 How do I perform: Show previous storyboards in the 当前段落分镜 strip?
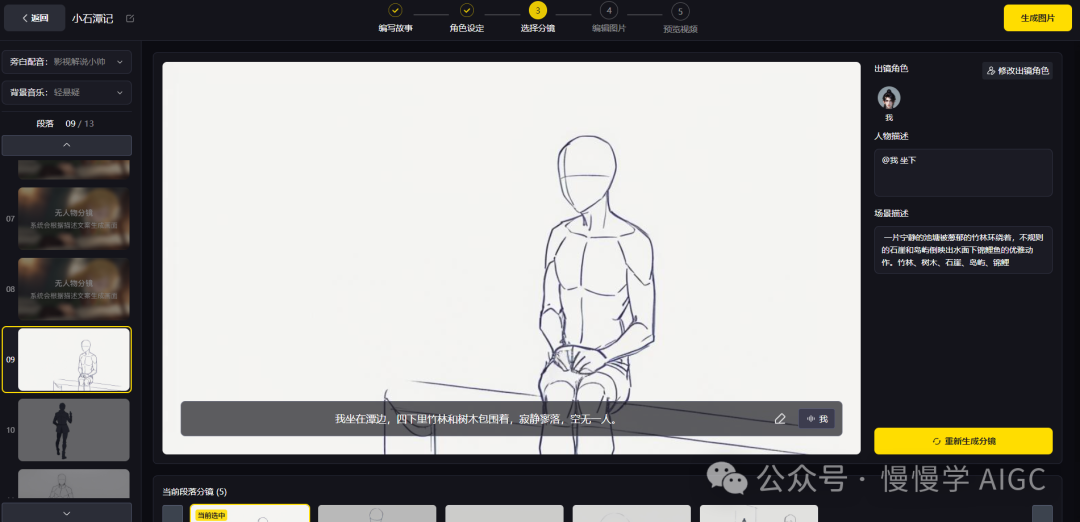click(x=172, y=514)
